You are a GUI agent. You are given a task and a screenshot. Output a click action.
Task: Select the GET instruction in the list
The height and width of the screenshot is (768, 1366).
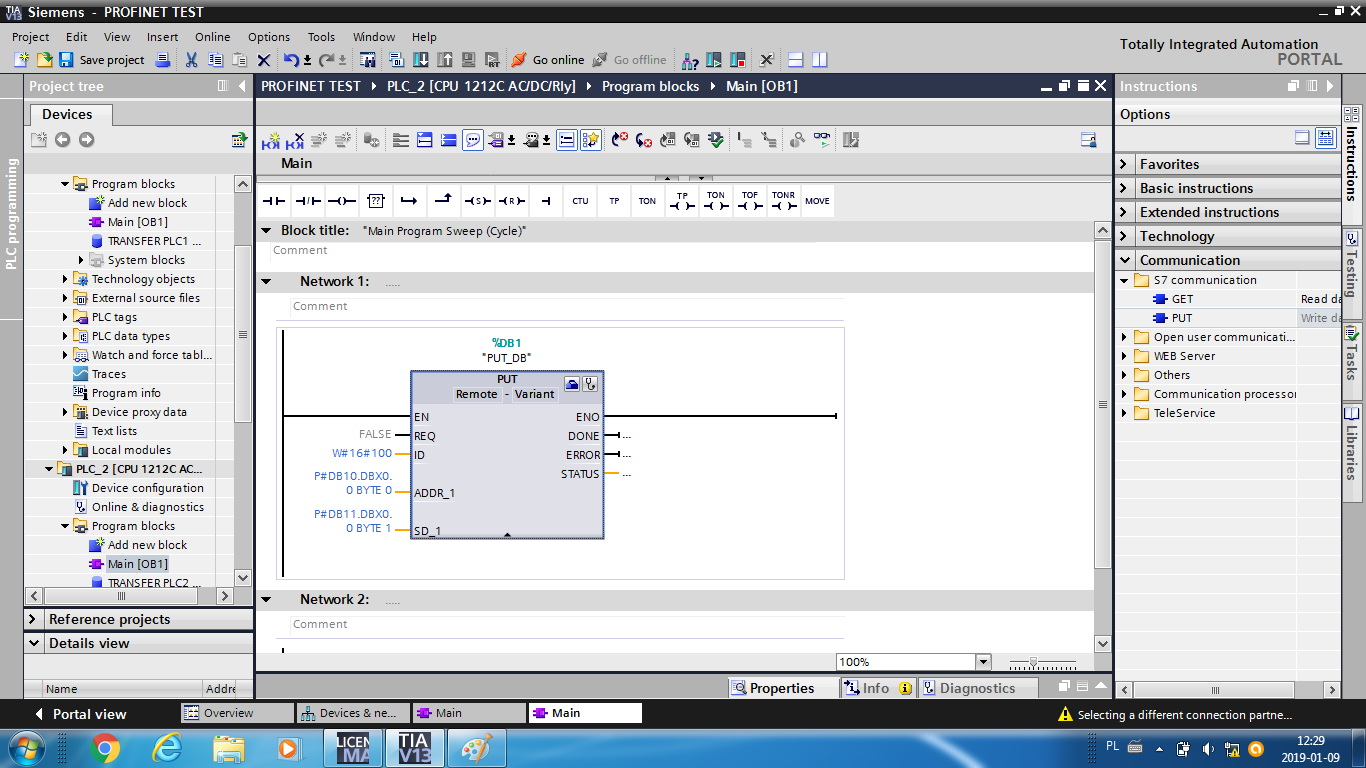click(x=1182, y=299)
